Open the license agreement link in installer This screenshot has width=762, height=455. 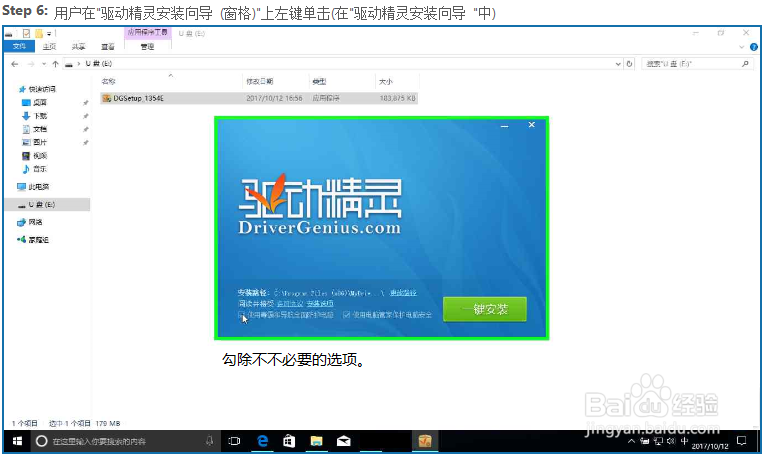click(x=290, y=303)
